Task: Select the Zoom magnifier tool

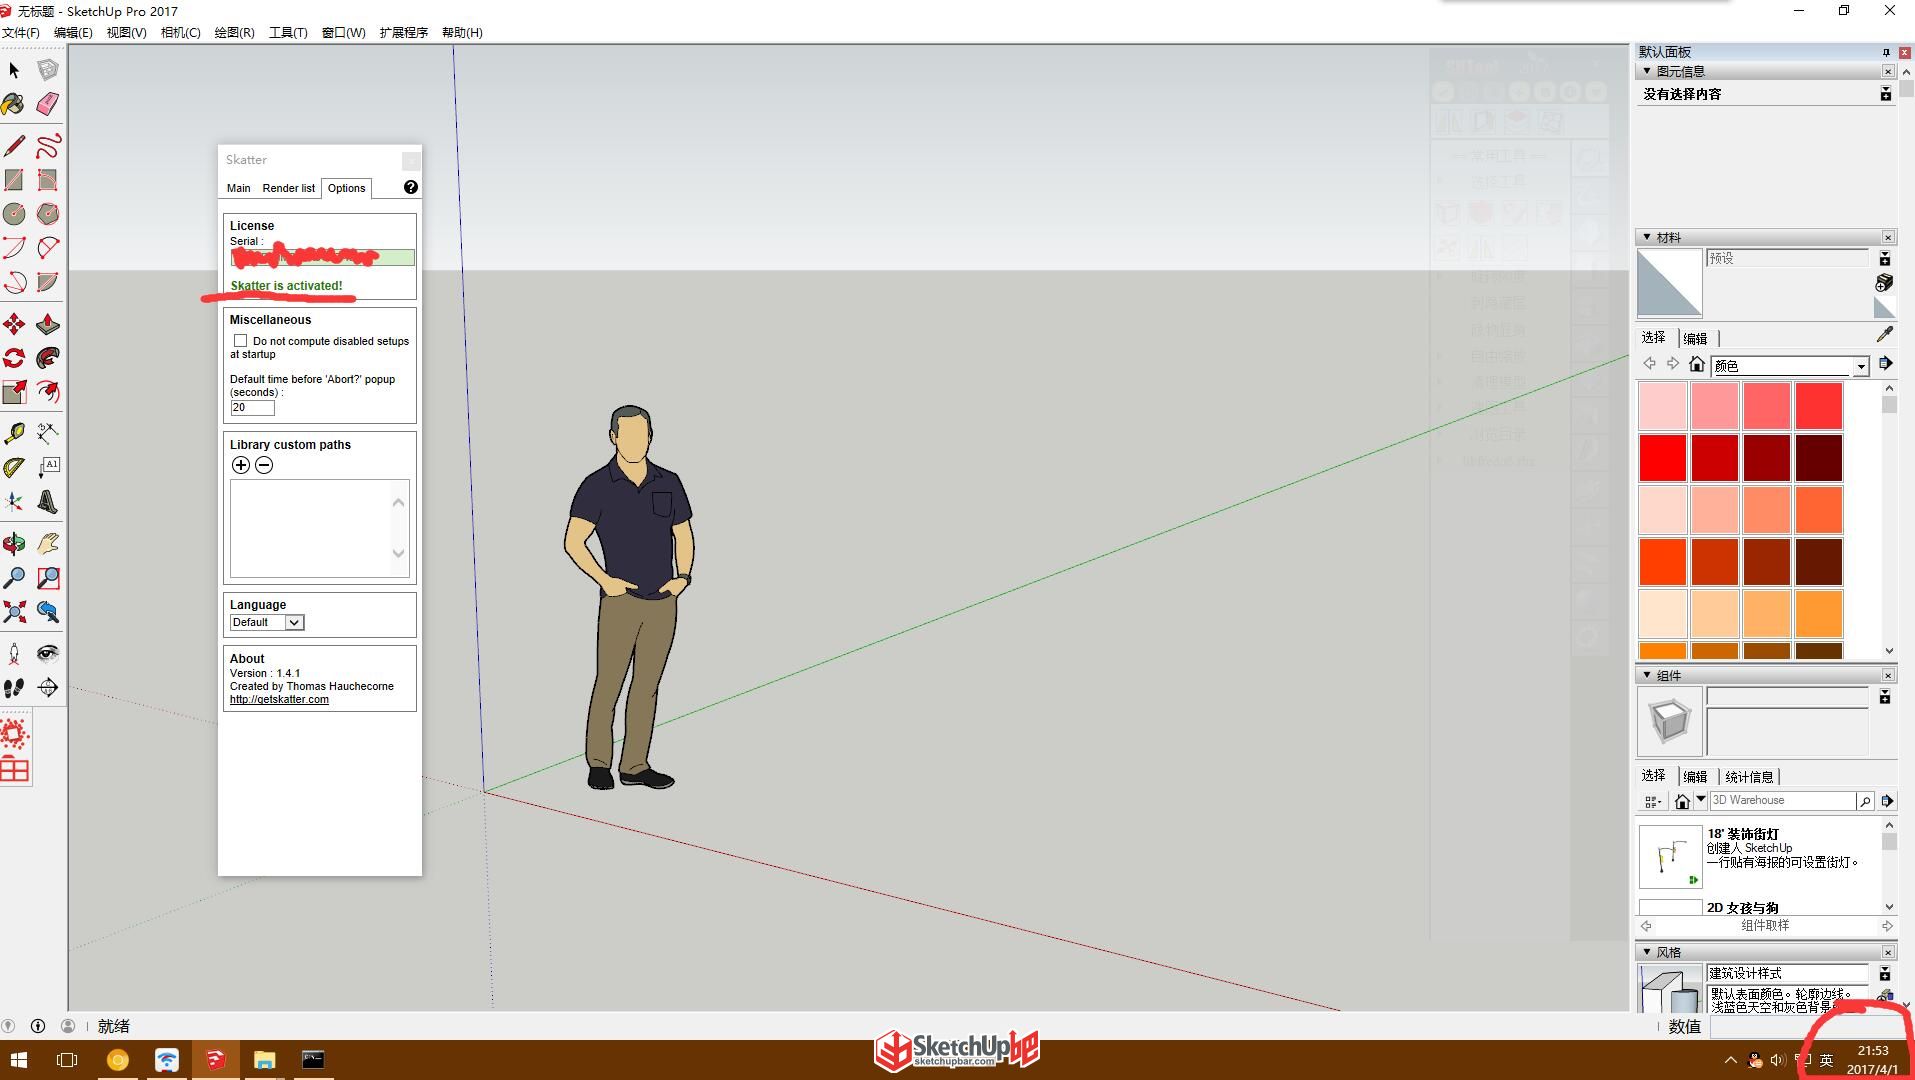Action: [x=14, y=578]
